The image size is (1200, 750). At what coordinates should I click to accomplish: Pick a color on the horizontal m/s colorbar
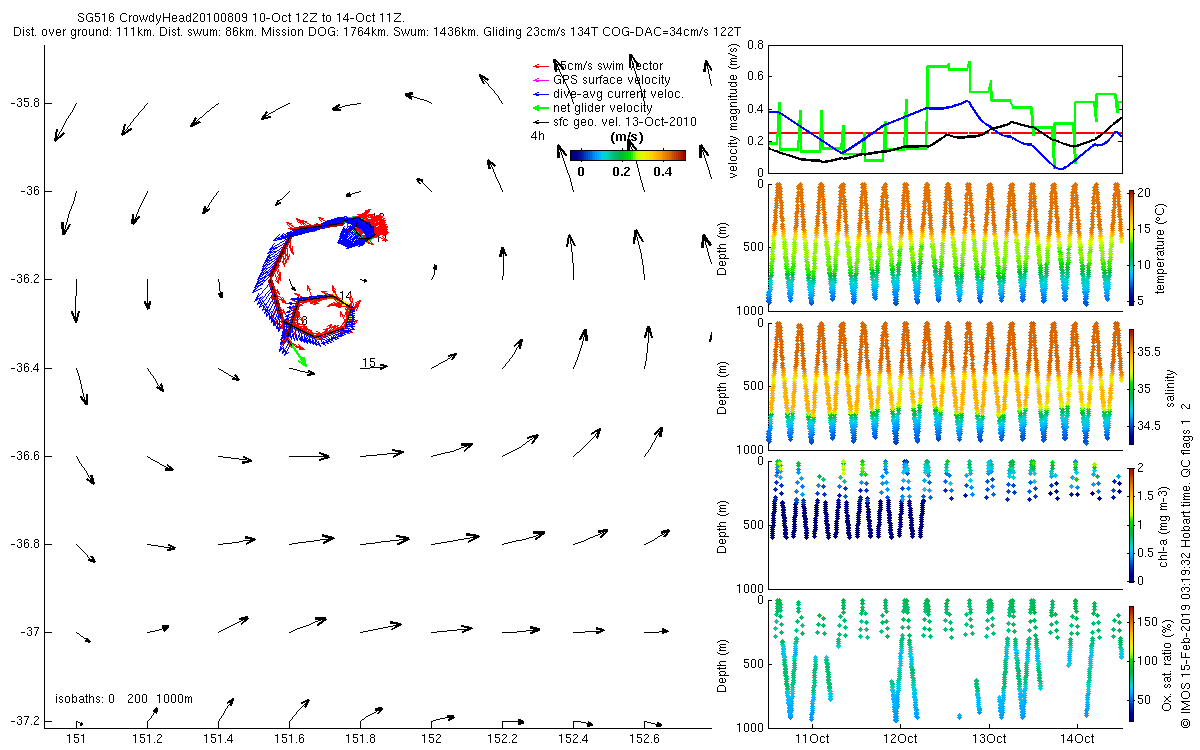(x=627, y=155)
